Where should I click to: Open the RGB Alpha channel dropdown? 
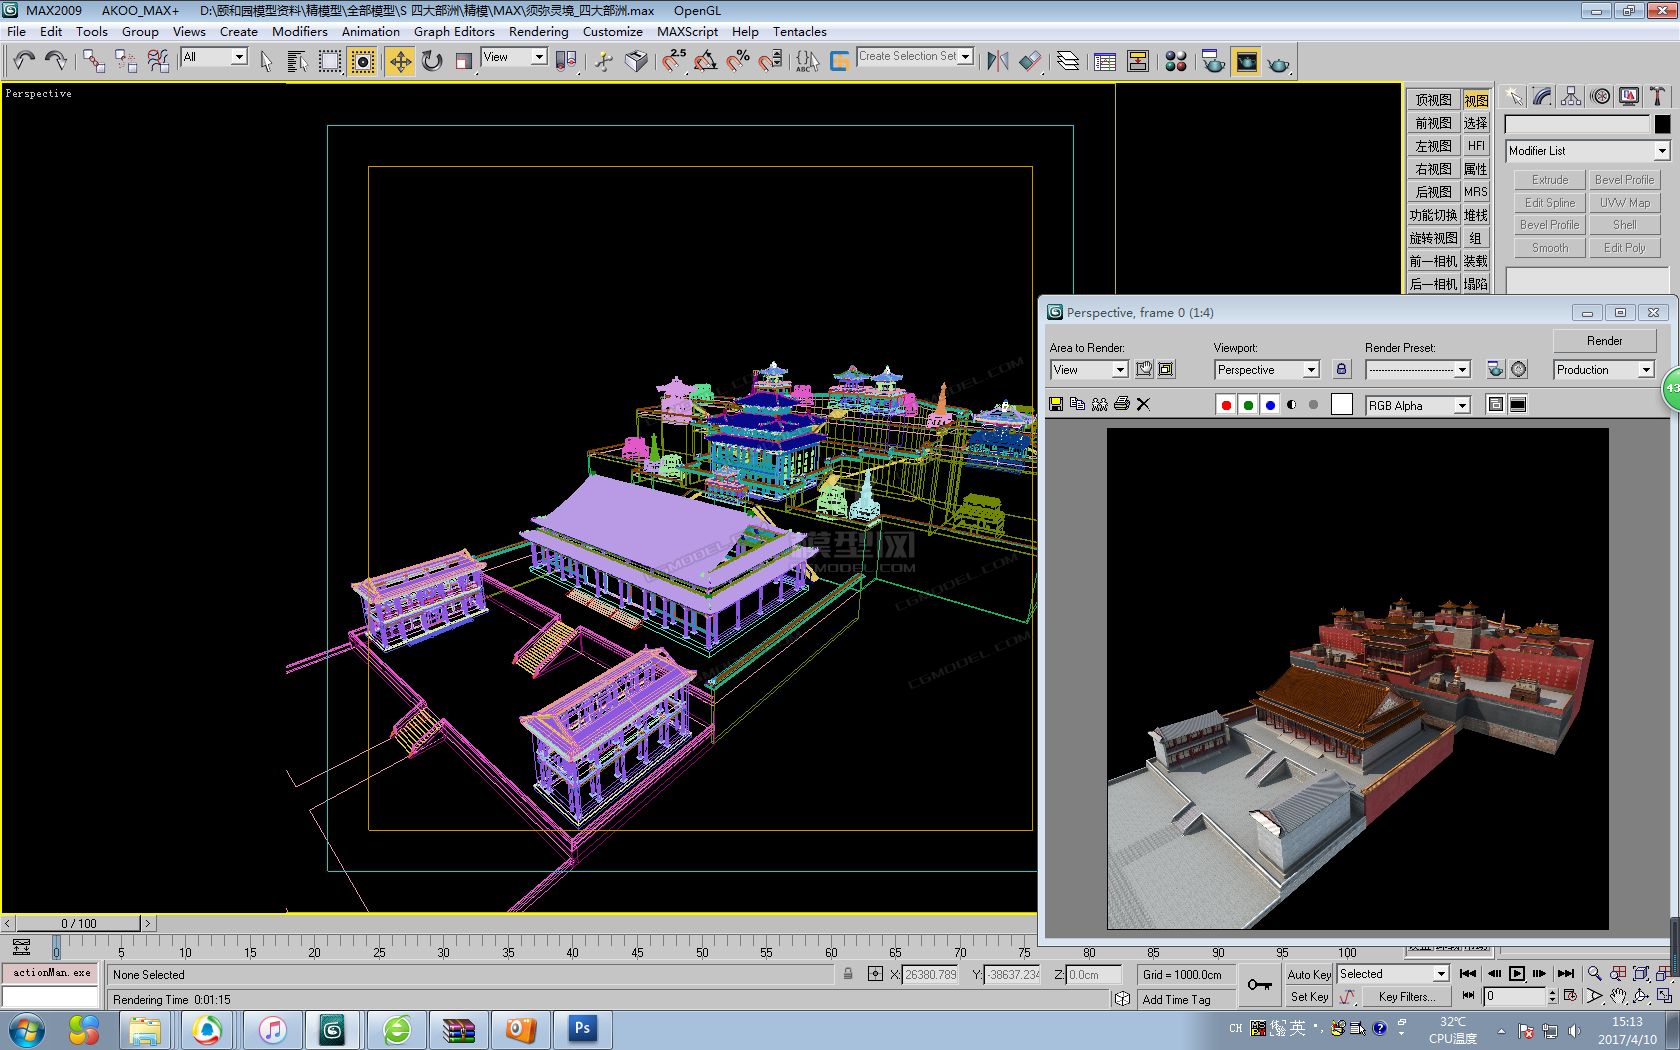pos(1462,405)
